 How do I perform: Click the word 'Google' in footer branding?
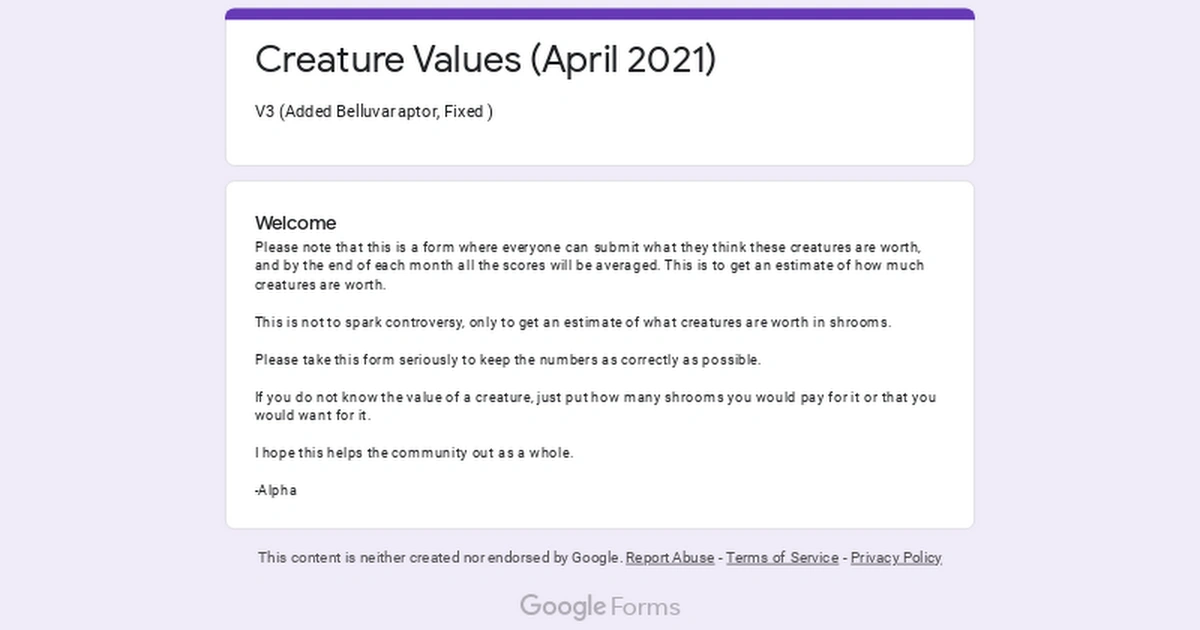pos(565,606)
